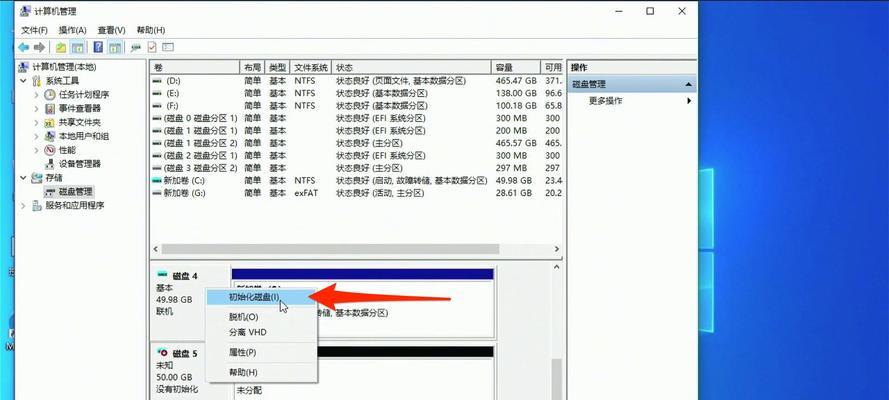Viewport: 889px width, 400px height.
Task: Sort by the 卷 column header
Action: (195, 67)
